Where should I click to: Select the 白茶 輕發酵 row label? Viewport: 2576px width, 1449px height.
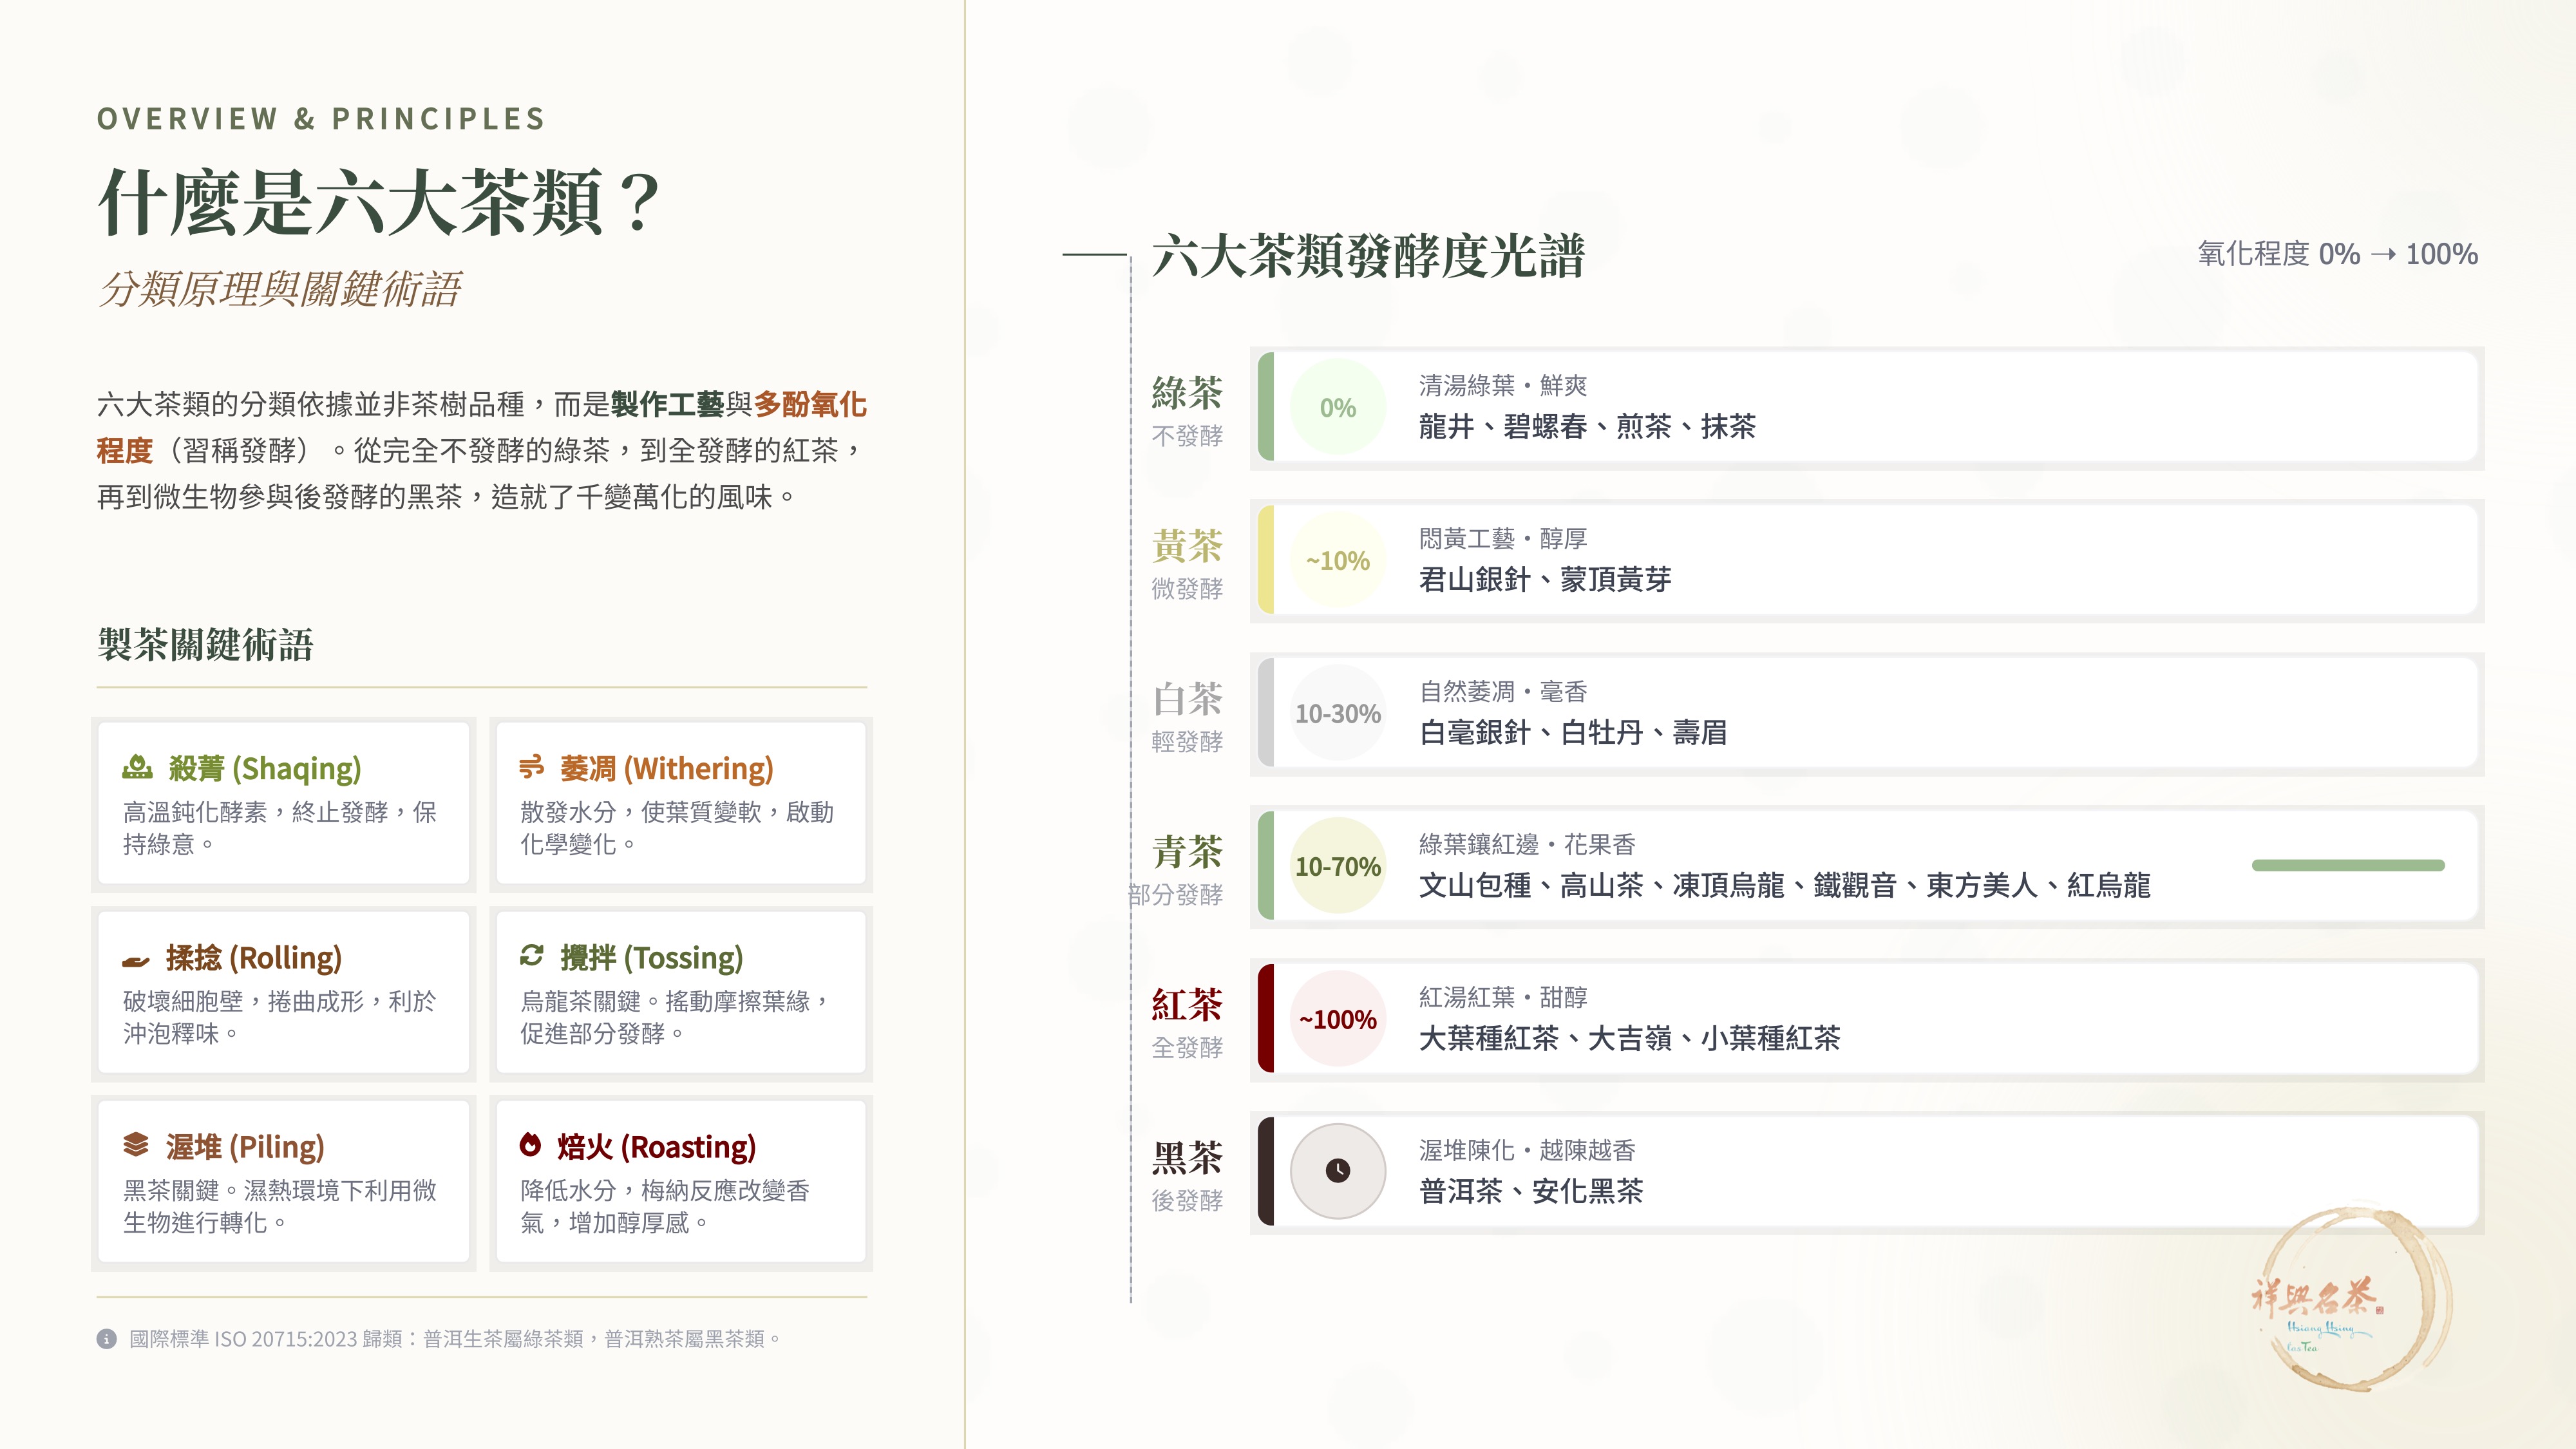pos(1186,716)
